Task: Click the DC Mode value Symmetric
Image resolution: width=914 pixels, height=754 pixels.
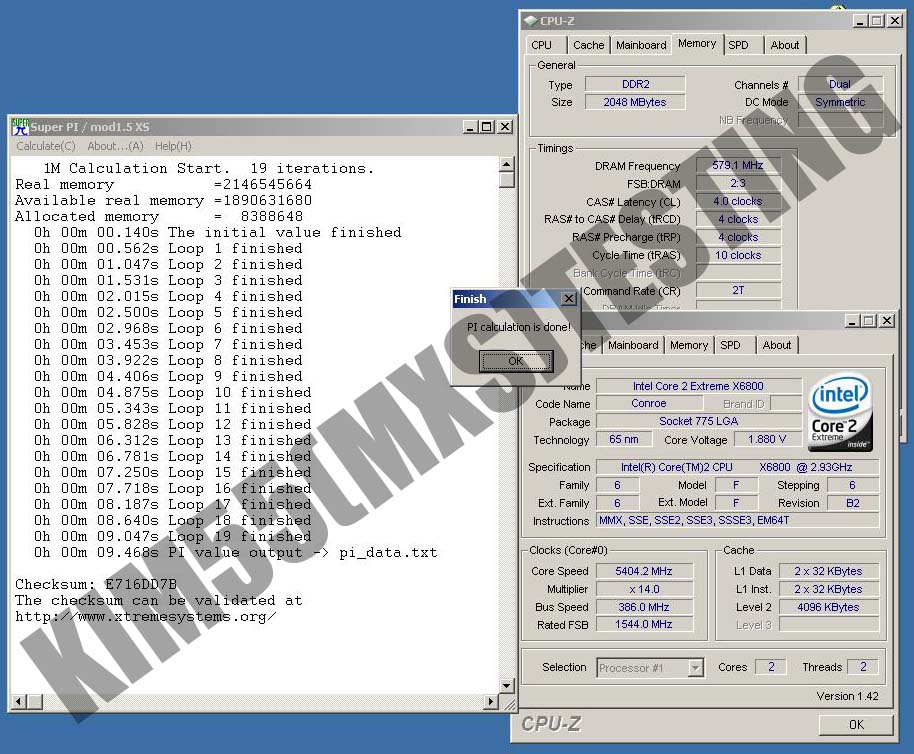Action: [x=840, y=102]
